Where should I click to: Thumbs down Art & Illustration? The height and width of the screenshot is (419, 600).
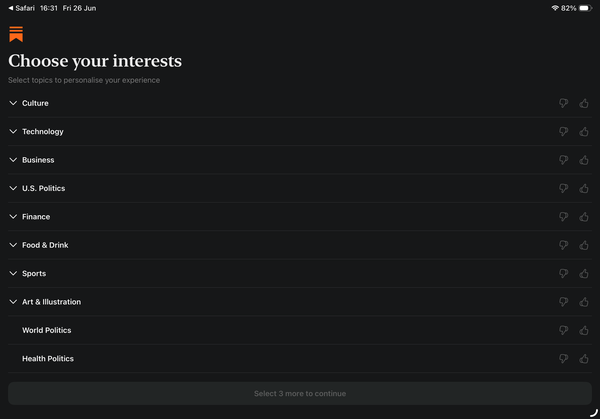pyautogui.click(x=563, y=302)
